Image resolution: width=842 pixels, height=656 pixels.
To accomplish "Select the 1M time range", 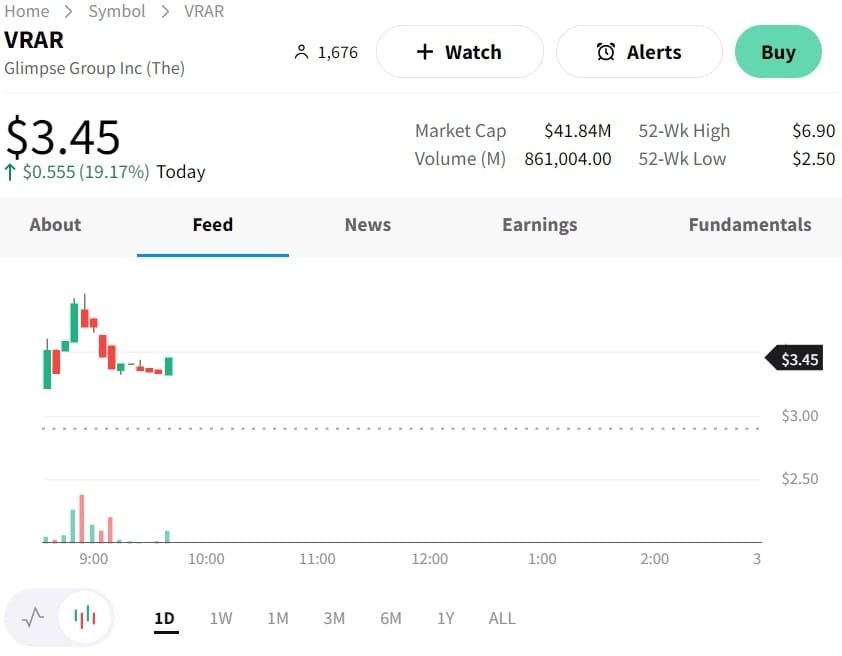I will coord(277,618).
